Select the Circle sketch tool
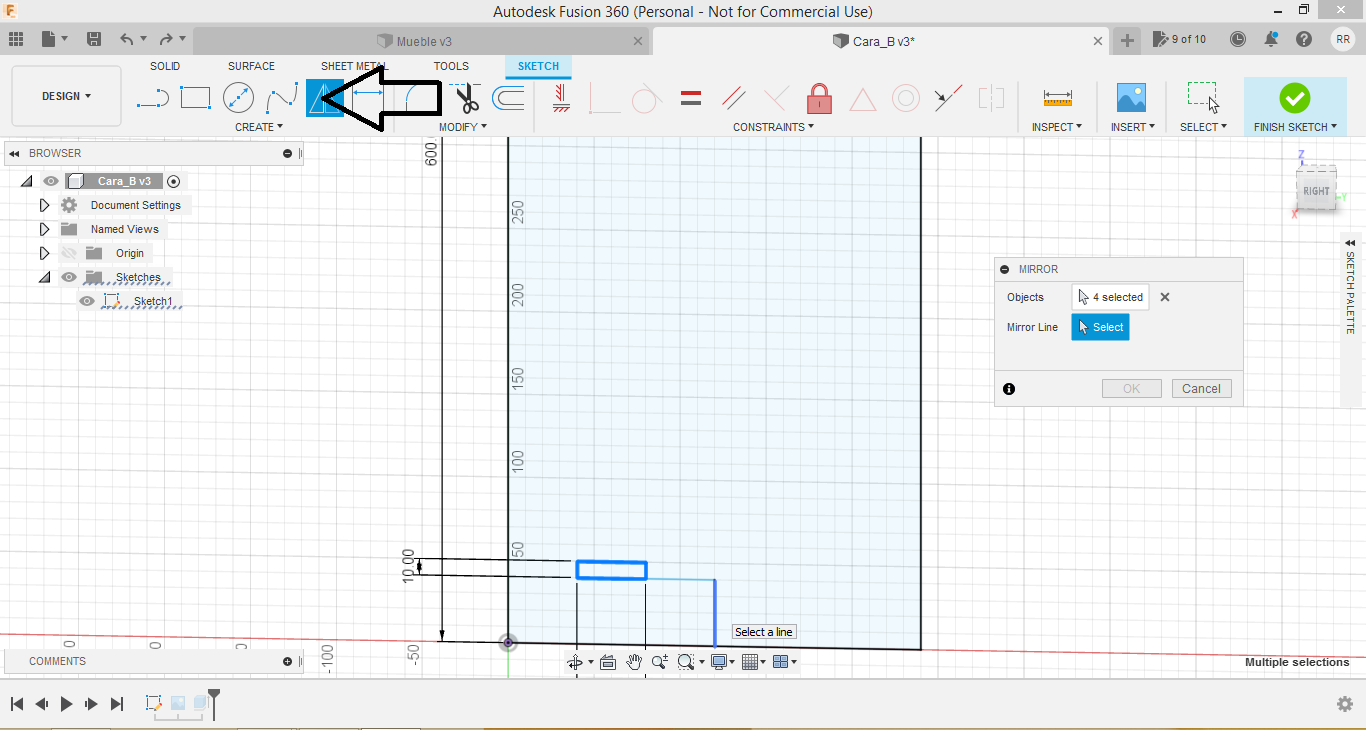This screenshot has height=730, width=1366. pyautogui.click(x=238, y=98)
